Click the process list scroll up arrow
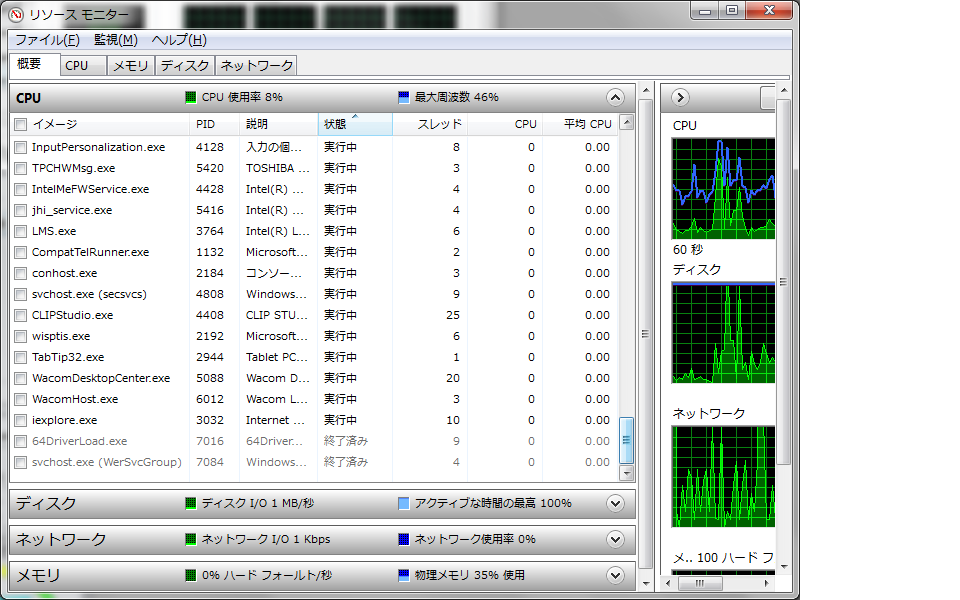Viewport: 960px width, 600px height. click(626, 122)
